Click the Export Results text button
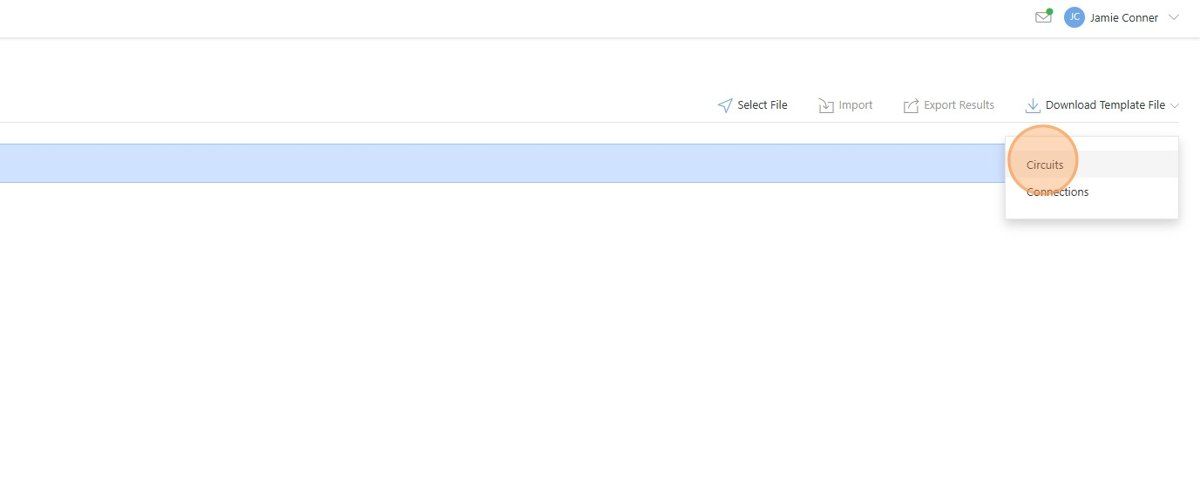 coord(959,105)
